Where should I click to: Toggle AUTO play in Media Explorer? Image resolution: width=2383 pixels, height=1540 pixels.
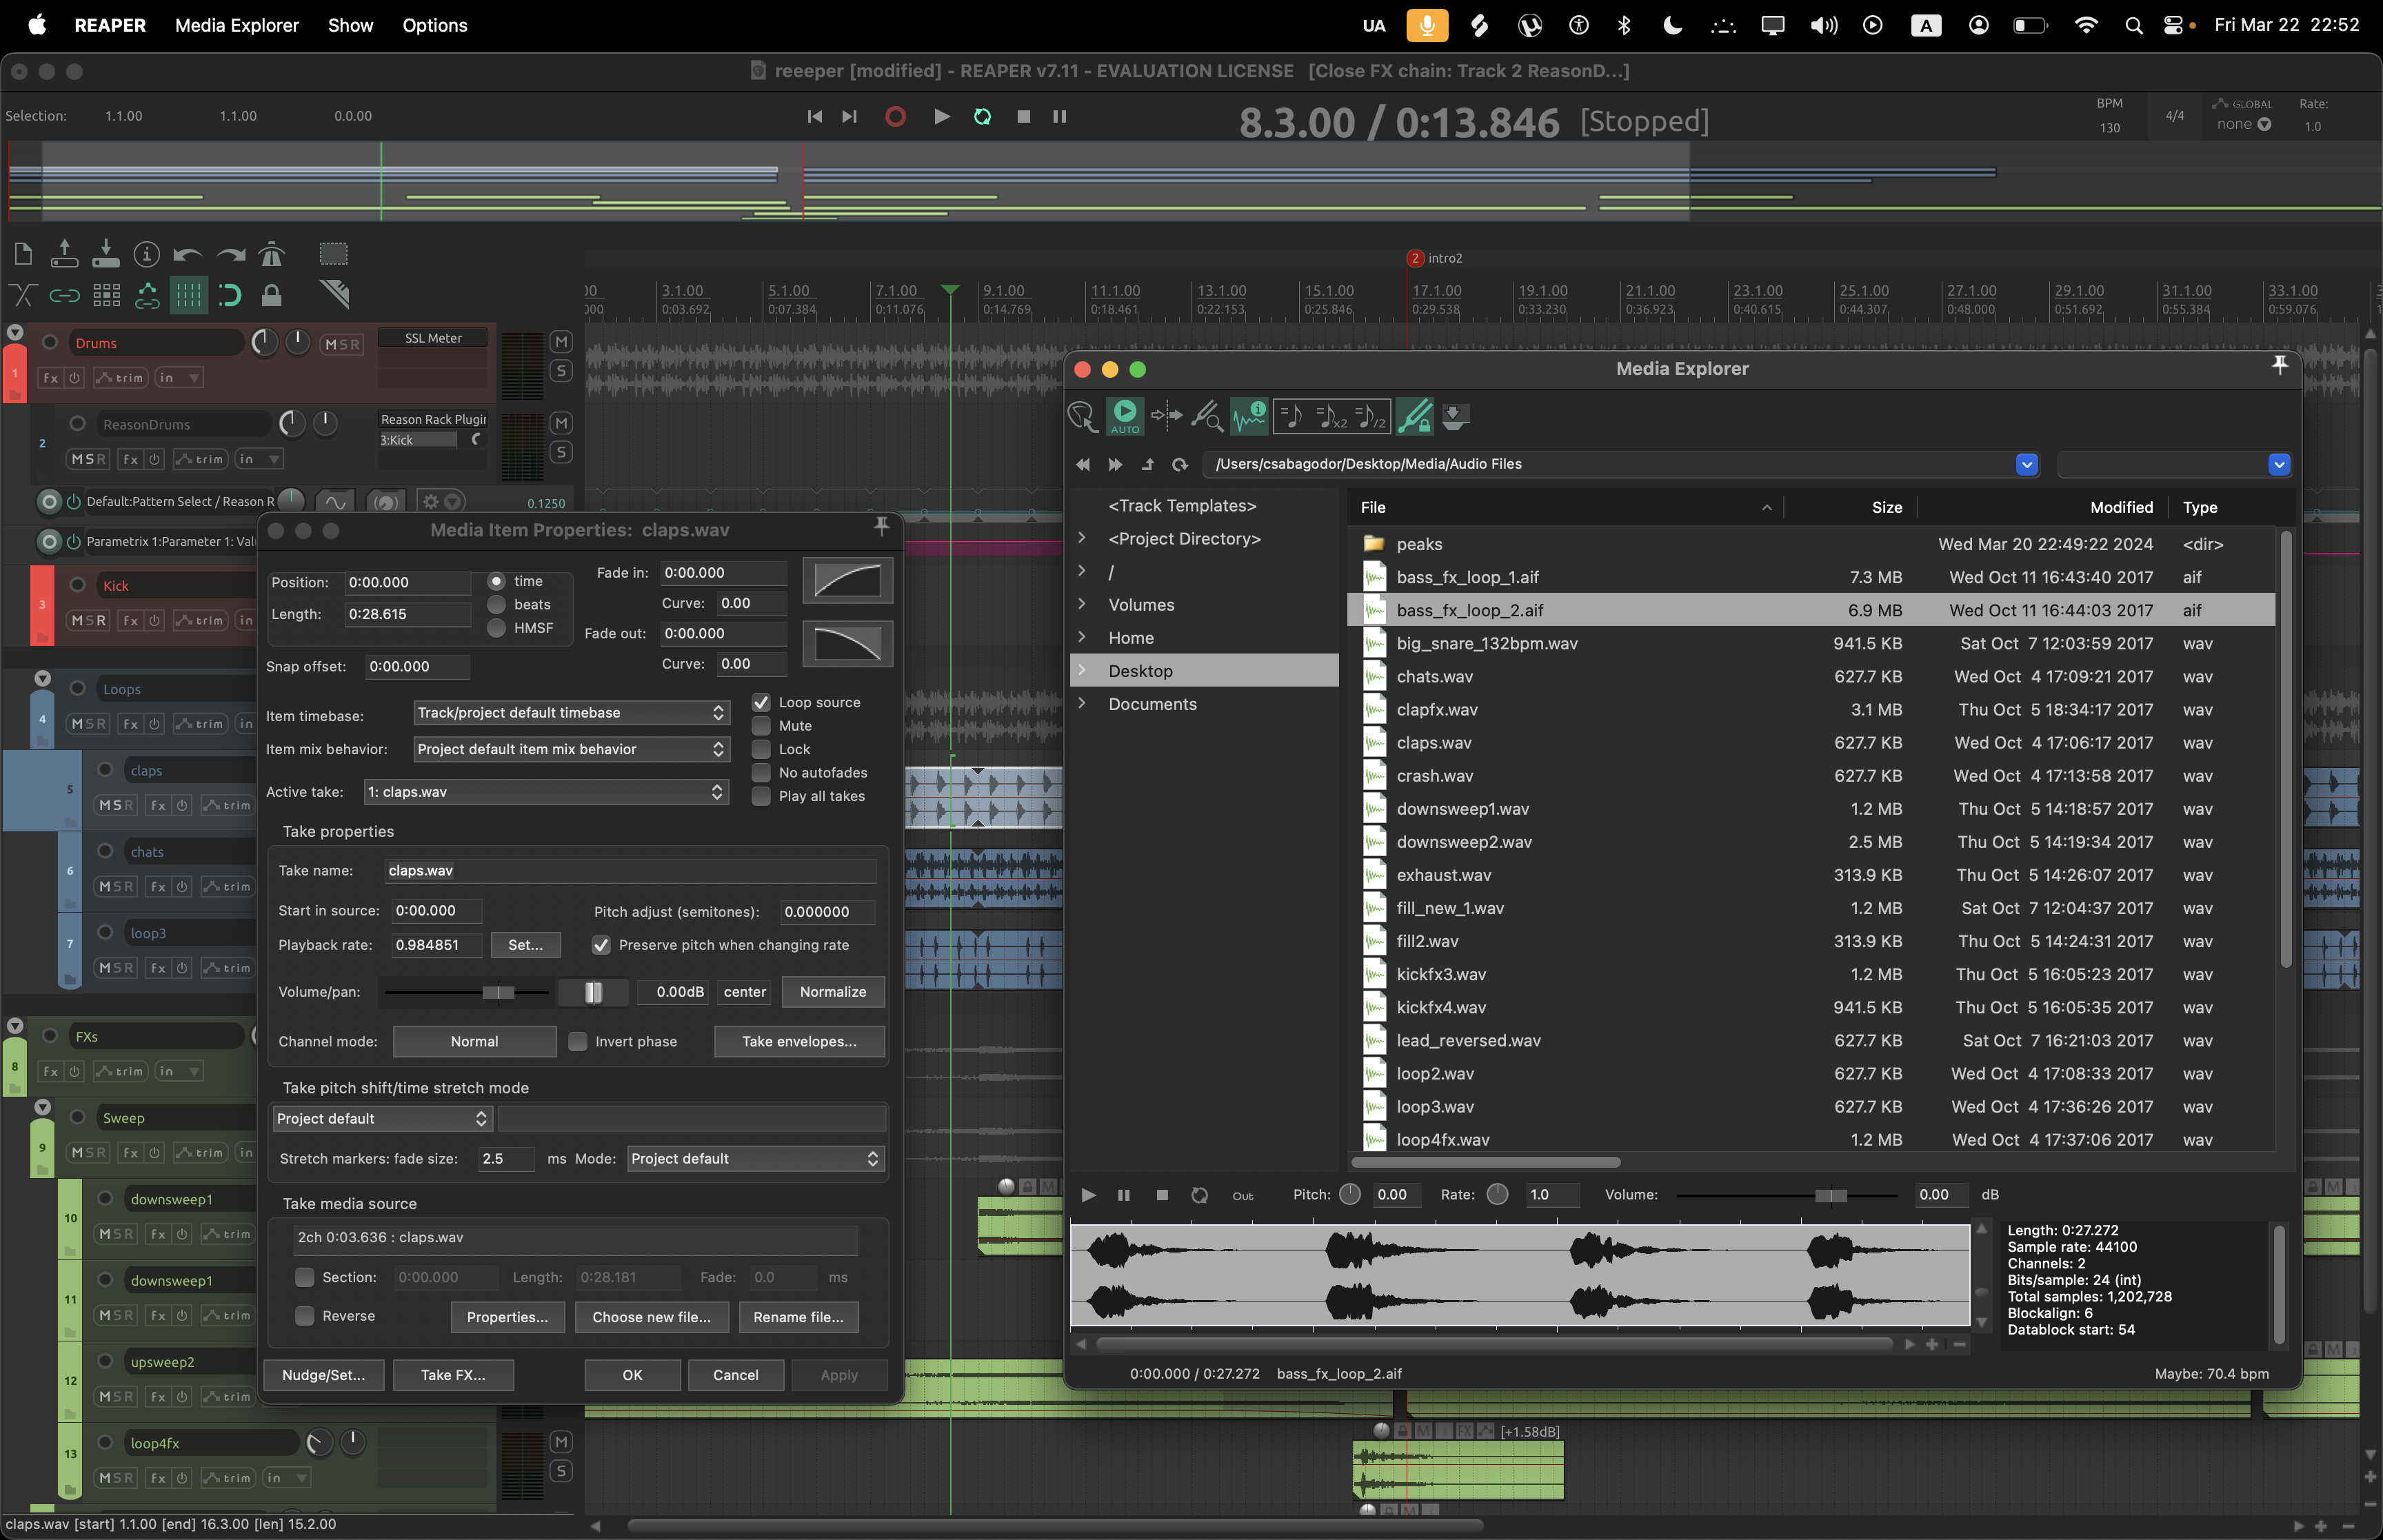tap(1125, 416)
